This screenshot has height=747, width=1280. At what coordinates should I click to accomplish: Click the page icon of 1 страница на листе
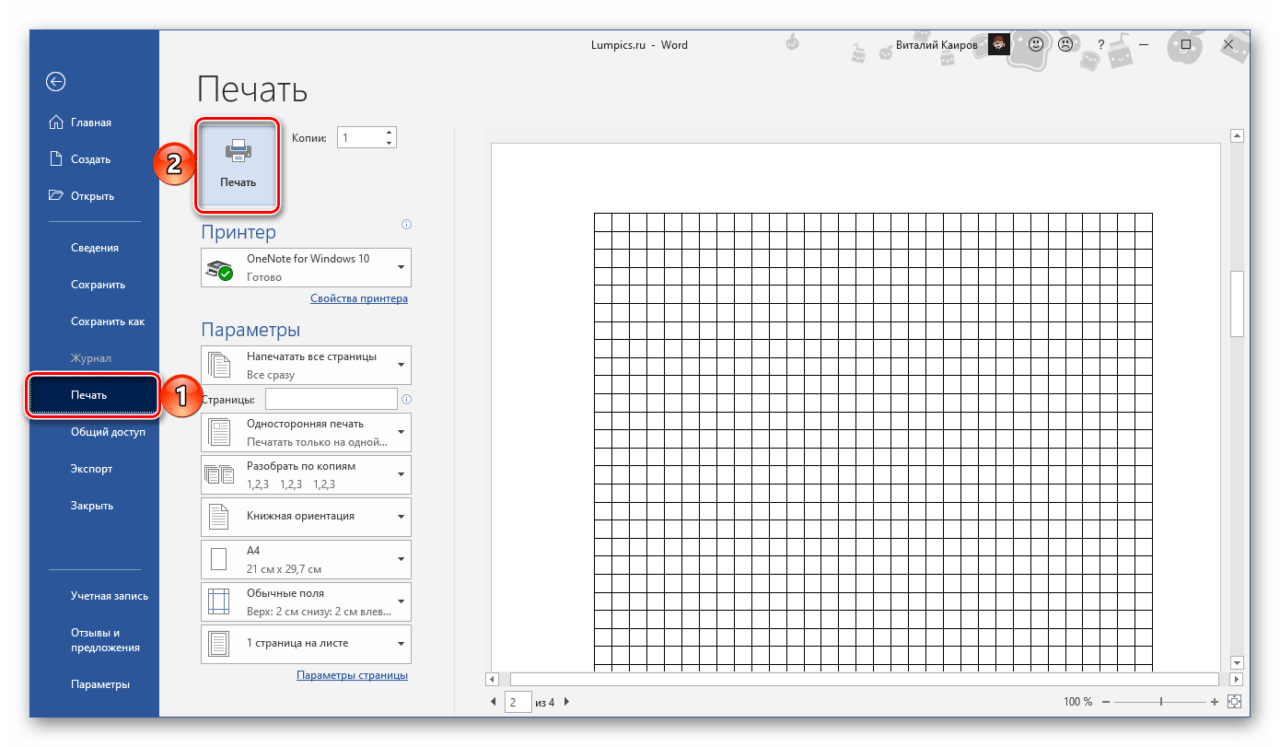pos(218,644)
